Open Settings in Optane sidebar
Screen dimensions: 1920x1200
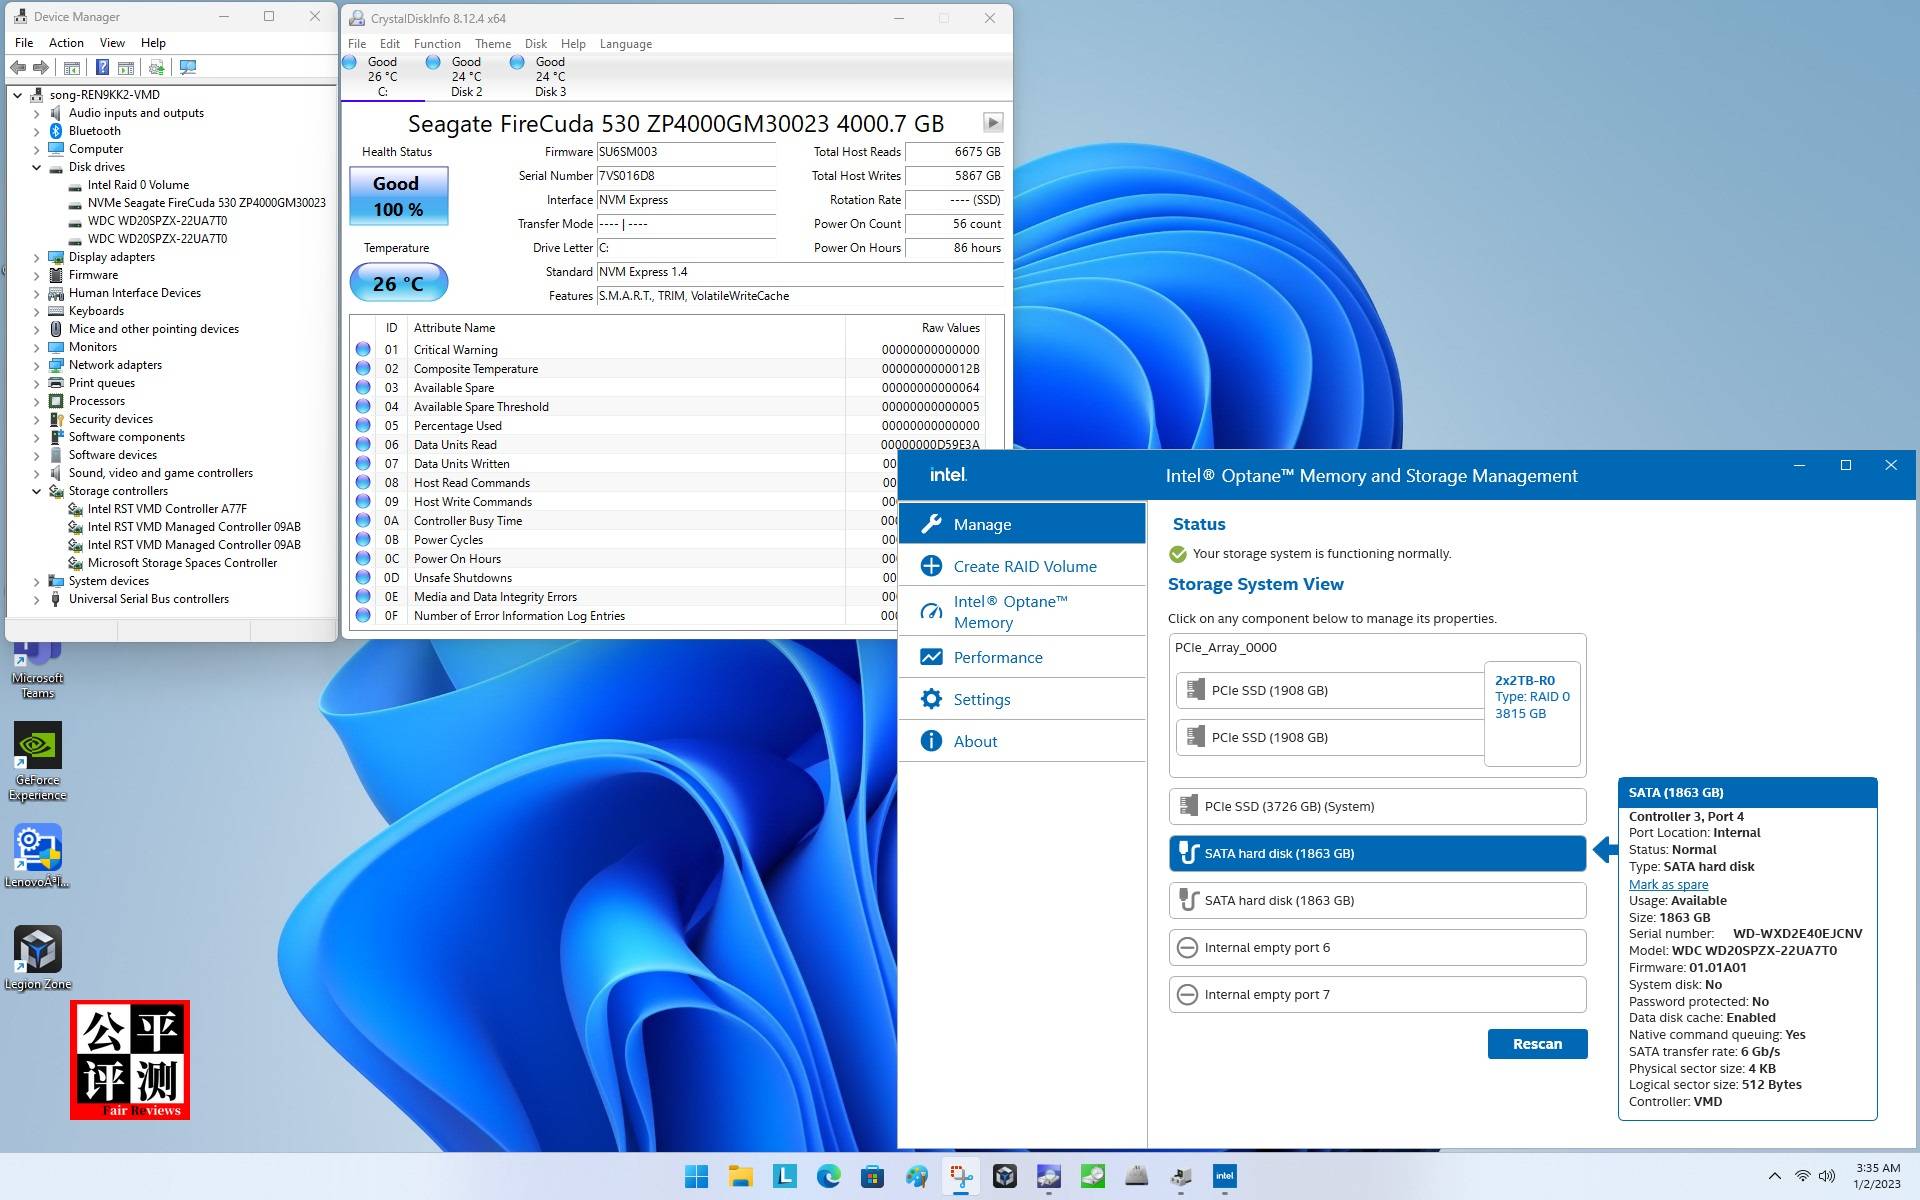pos(981,699)
